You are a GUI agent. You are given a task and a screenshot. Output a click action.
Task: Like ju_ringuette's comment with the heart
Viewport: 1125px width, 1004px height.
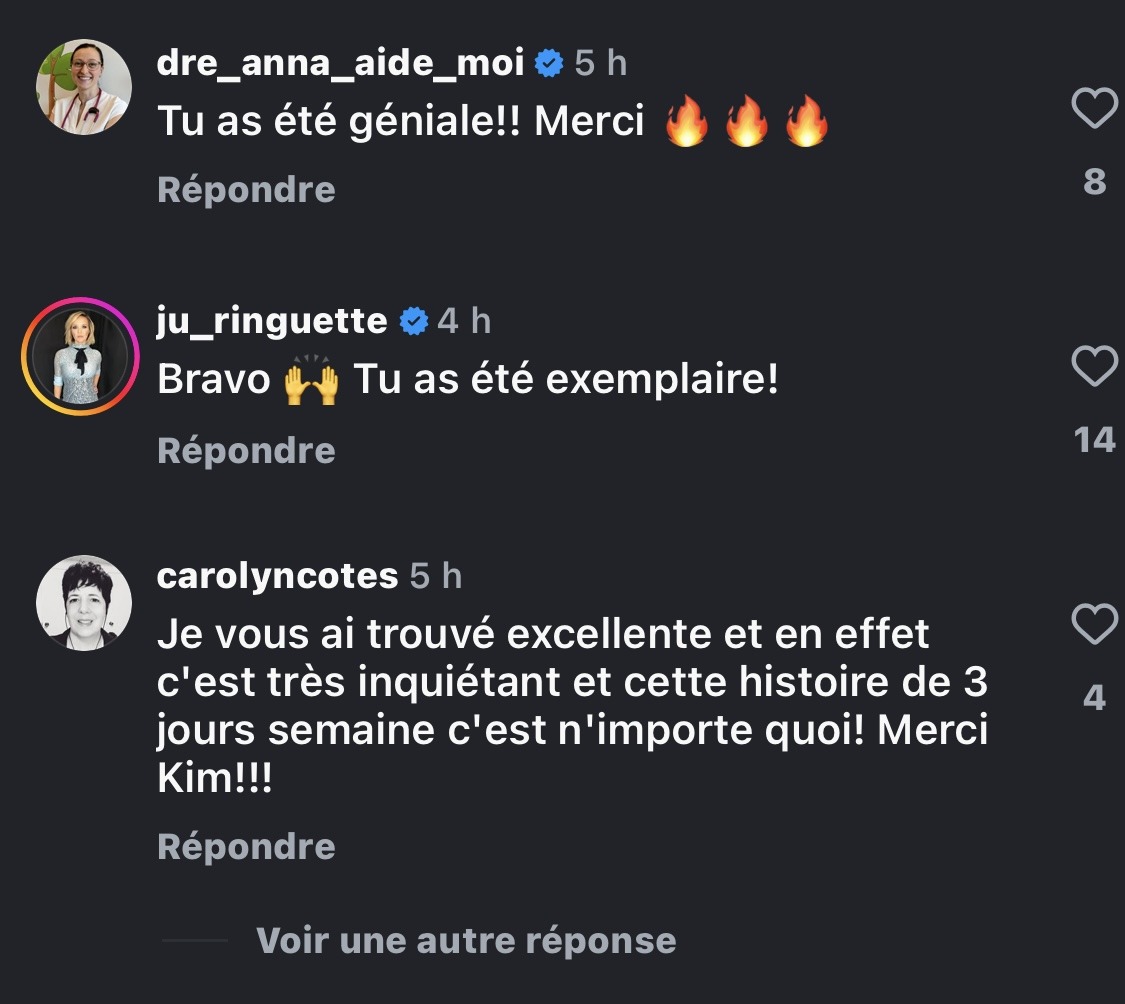click(1094, 367)
